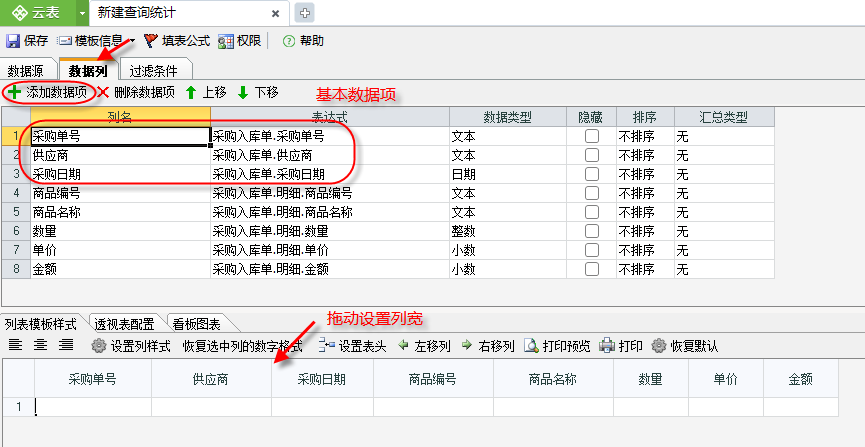The height and width of the screenshot is (447, 865).
Task: Open 排序 cell for 金额 row
Action: pyautogui.click(x=645, y=269)
